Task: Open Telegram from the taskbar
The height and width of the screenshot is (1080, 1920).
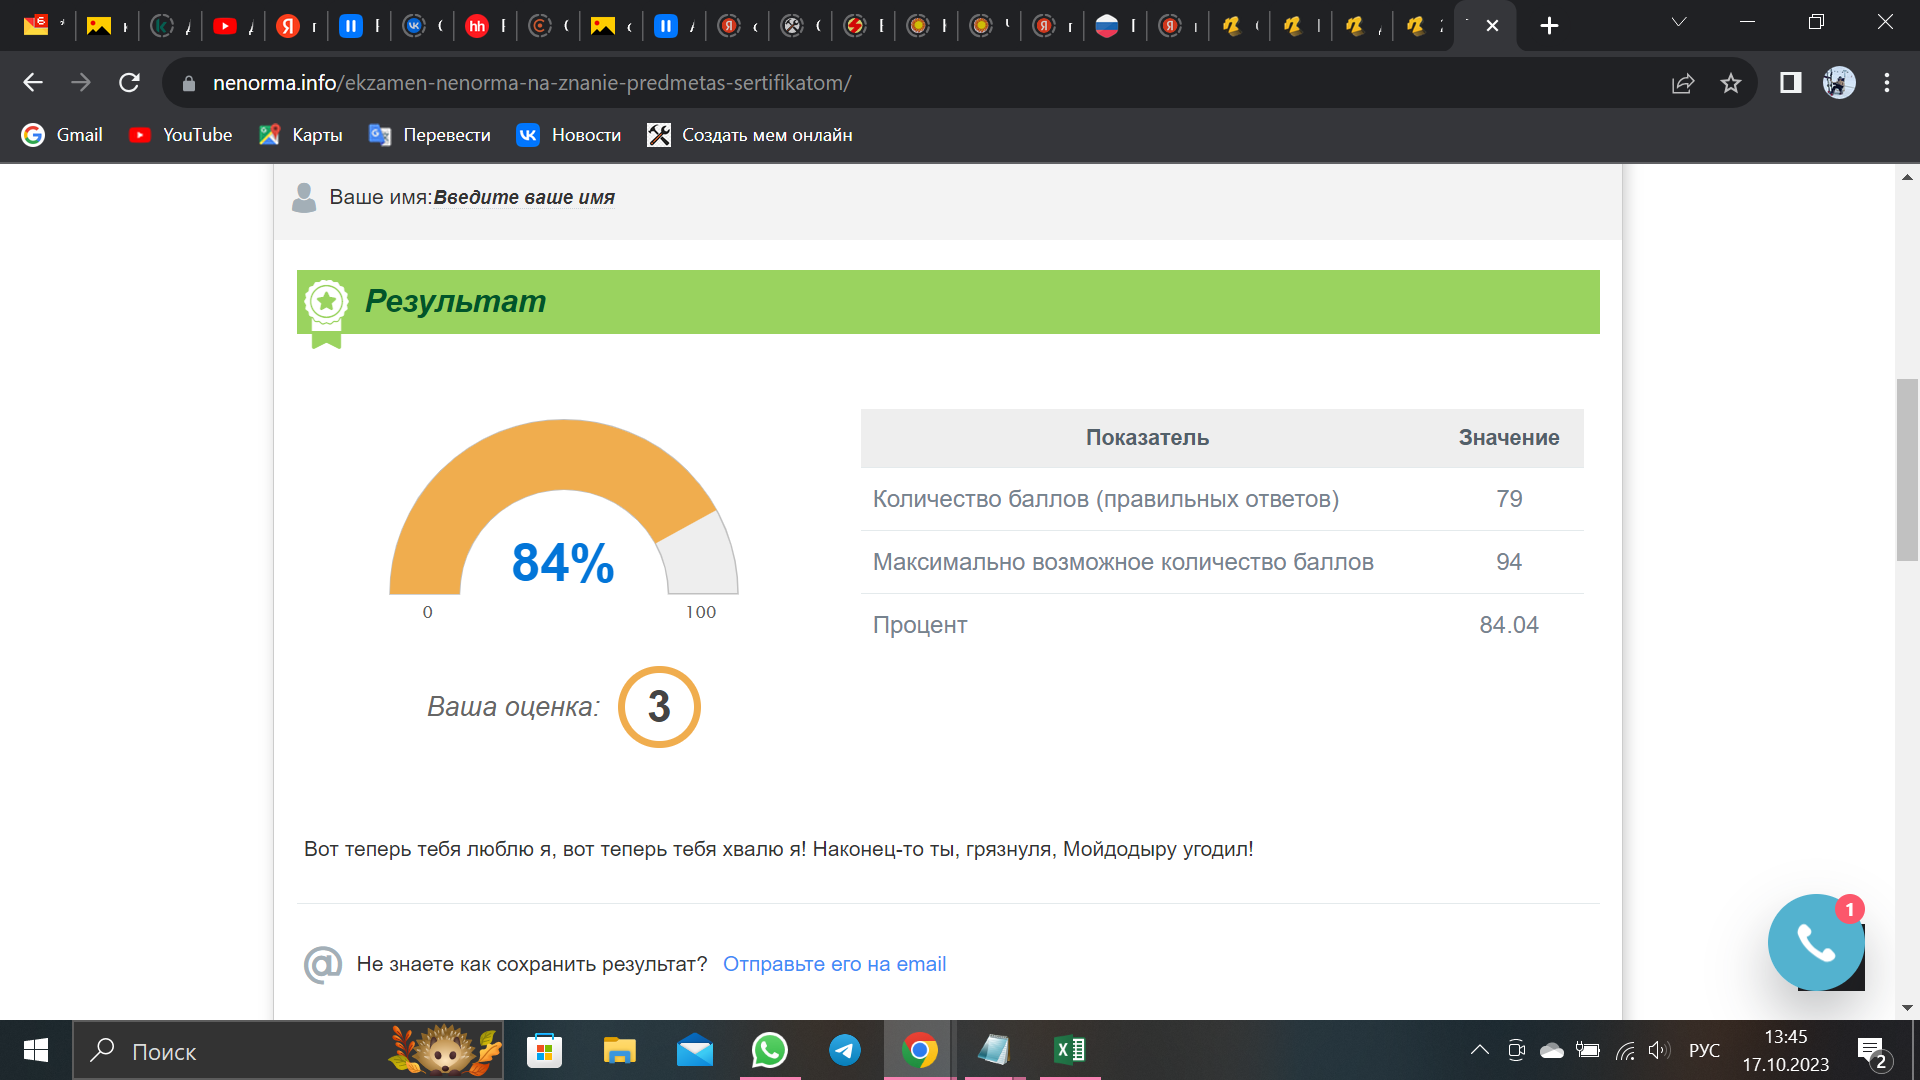Action: click(845, 1050)
